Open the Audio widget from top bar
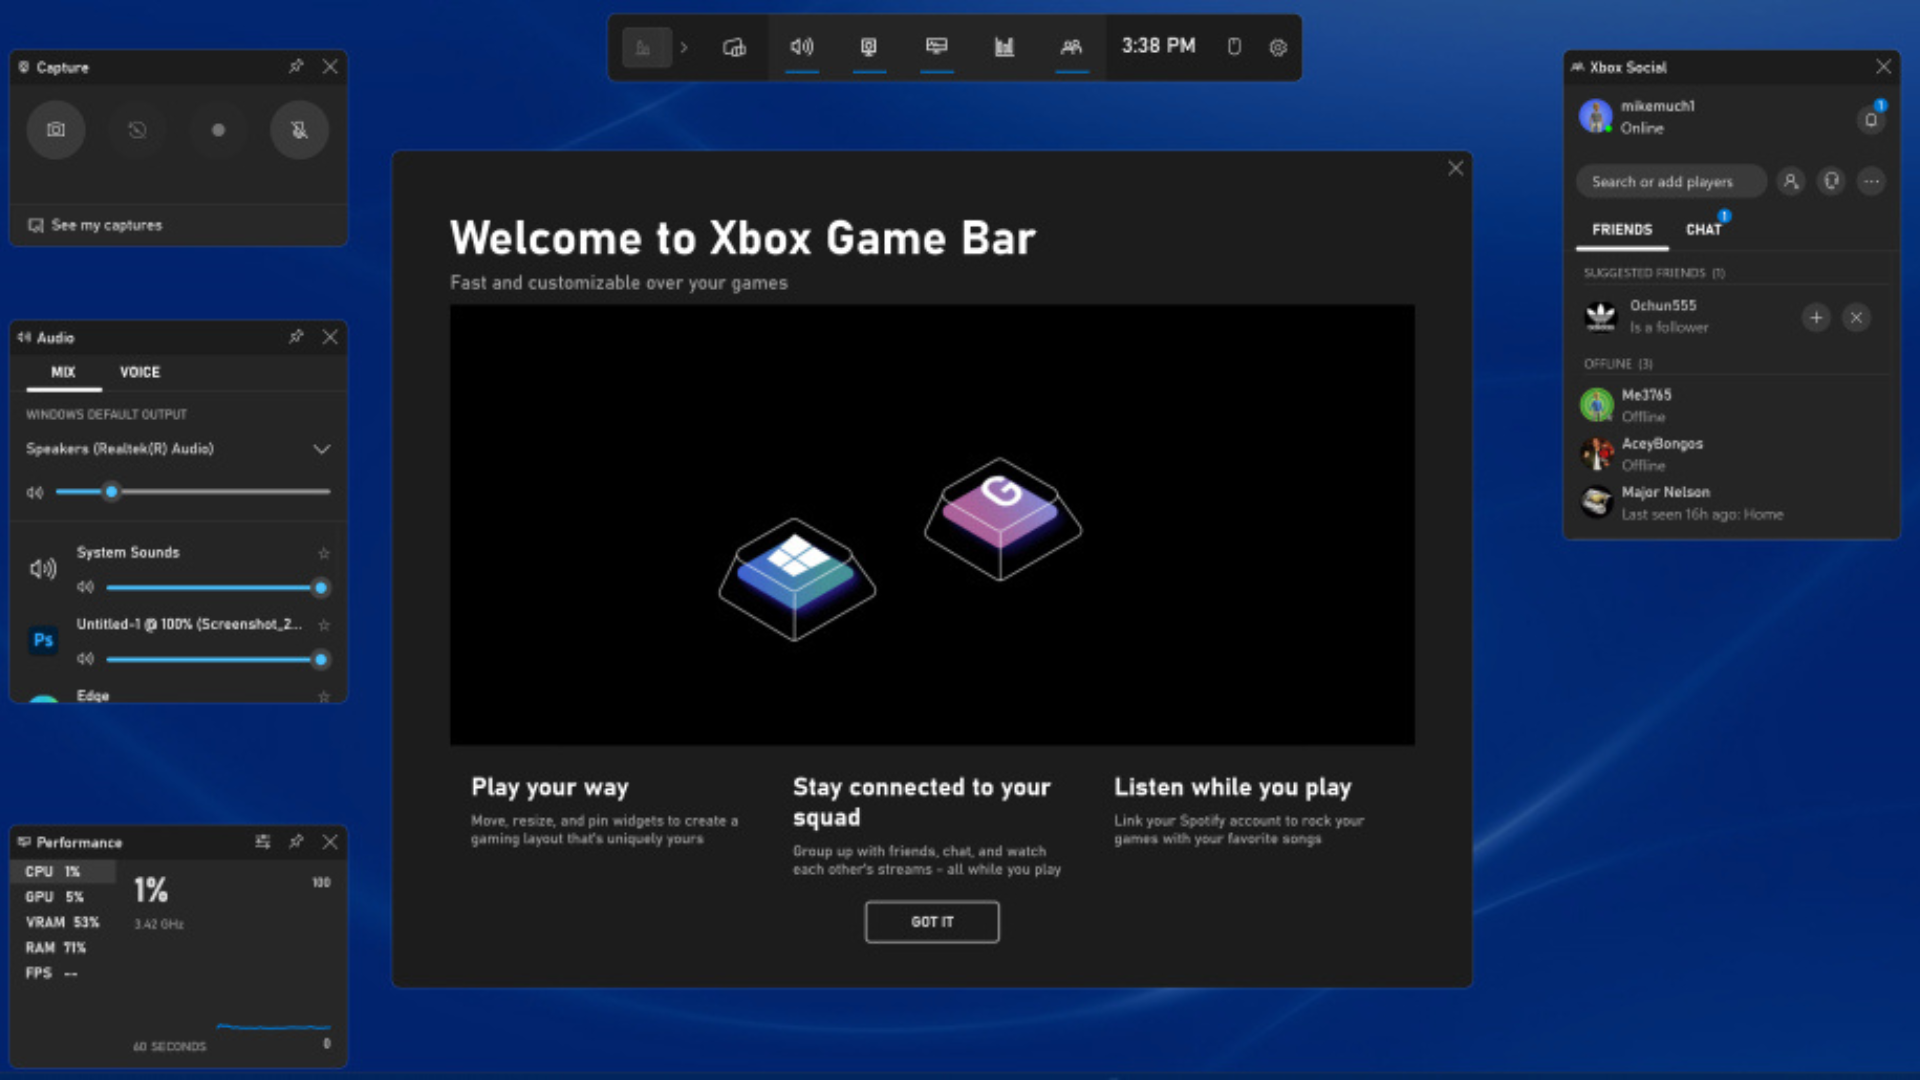The width and height of the screenshot is (1920, 1080). pos(802,47)
